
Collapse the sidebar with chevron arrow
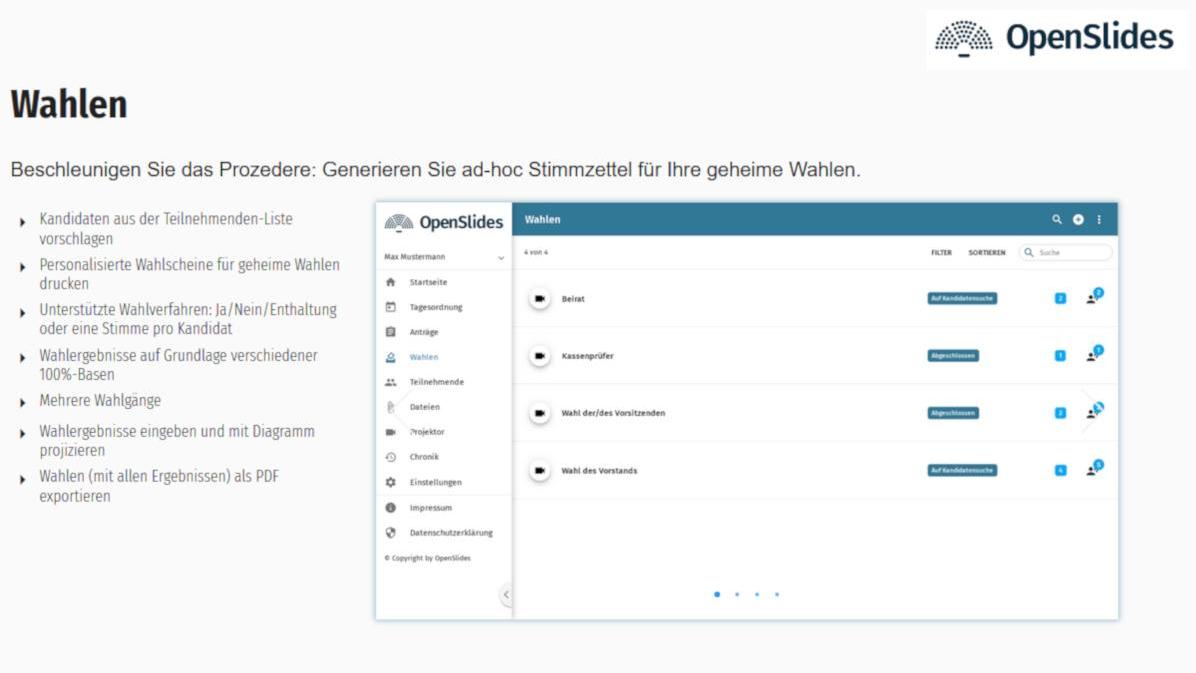tap(506, 594)
